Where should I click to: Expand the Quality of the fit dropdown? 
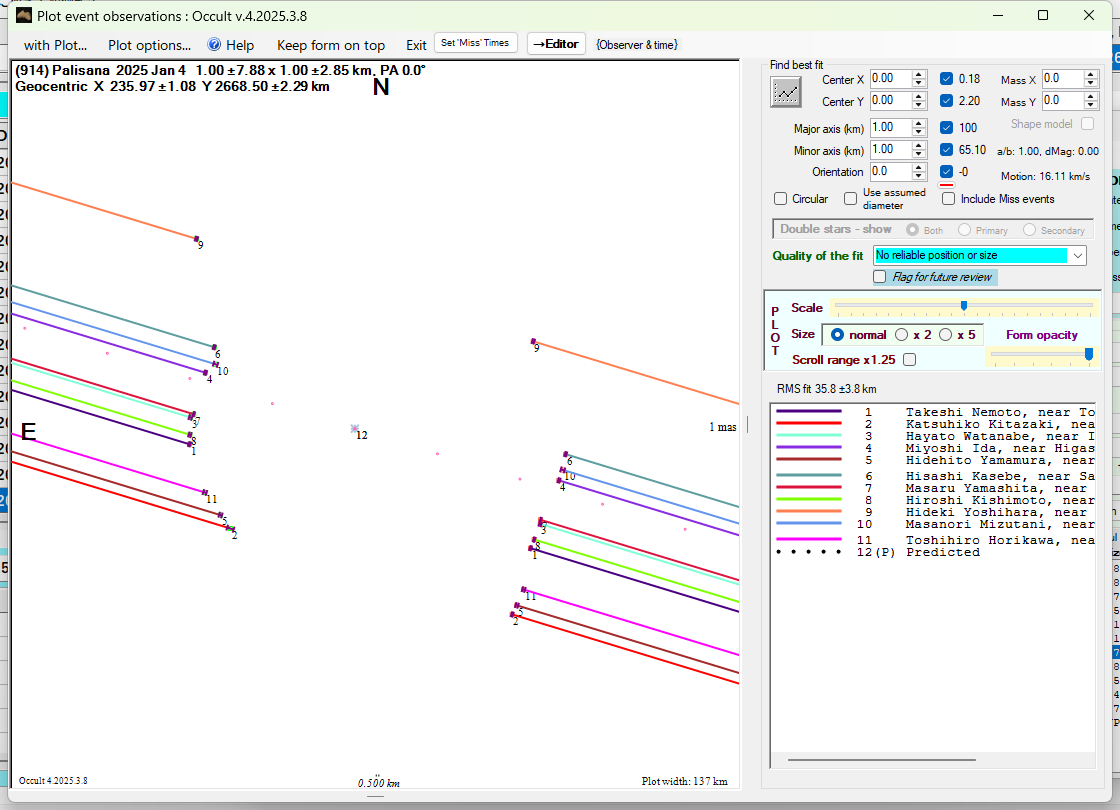pos(1077,256)
